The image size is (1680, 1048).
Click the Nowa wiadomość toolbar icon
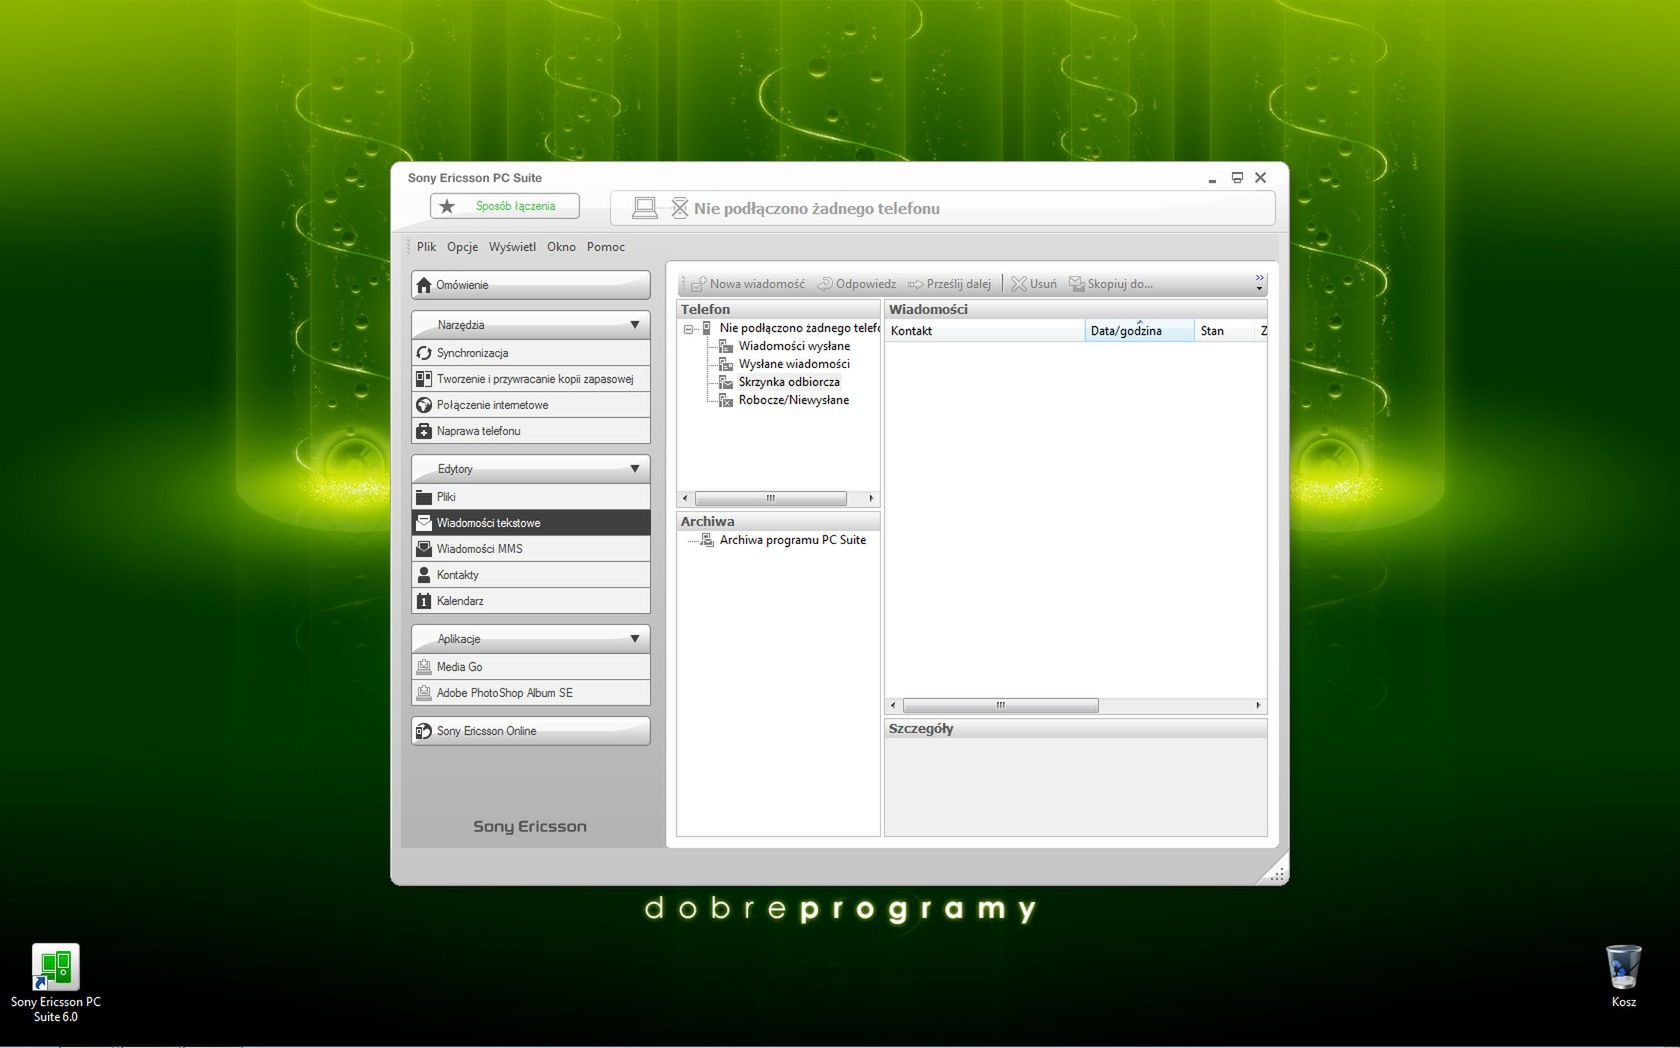[698, 284]
